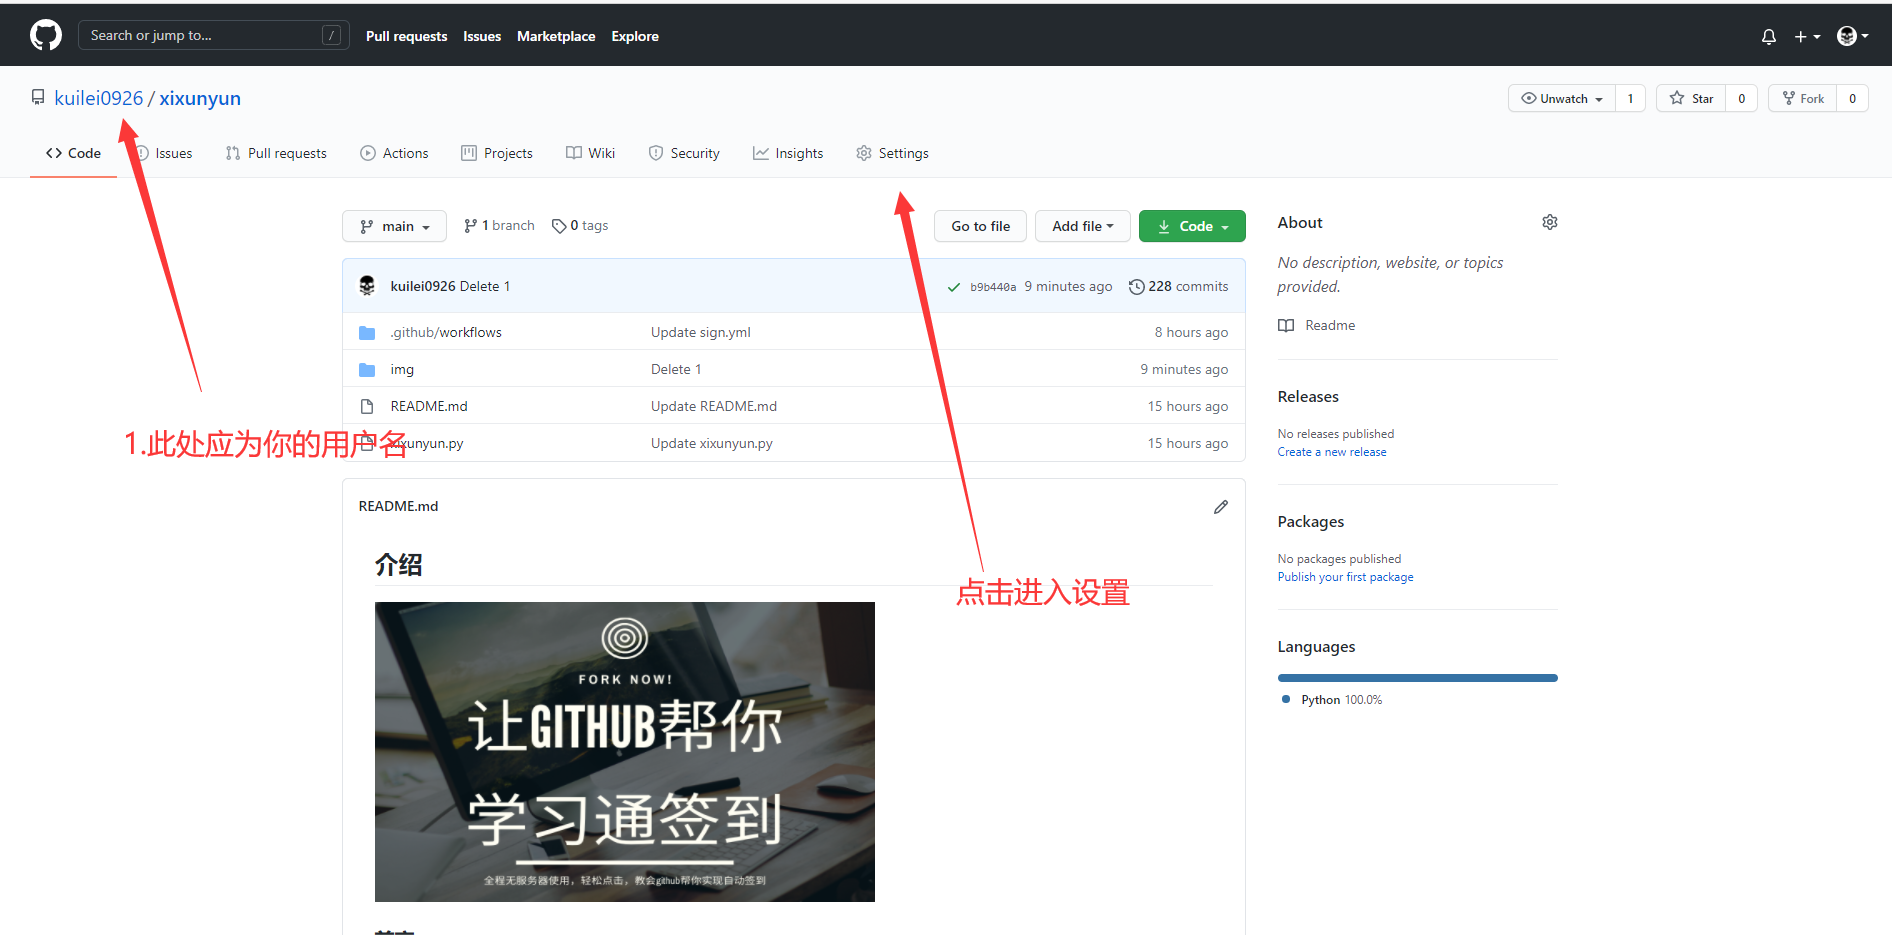
Task: Click the repository icon beside kuilei0926
Action: tap(38, 97)
